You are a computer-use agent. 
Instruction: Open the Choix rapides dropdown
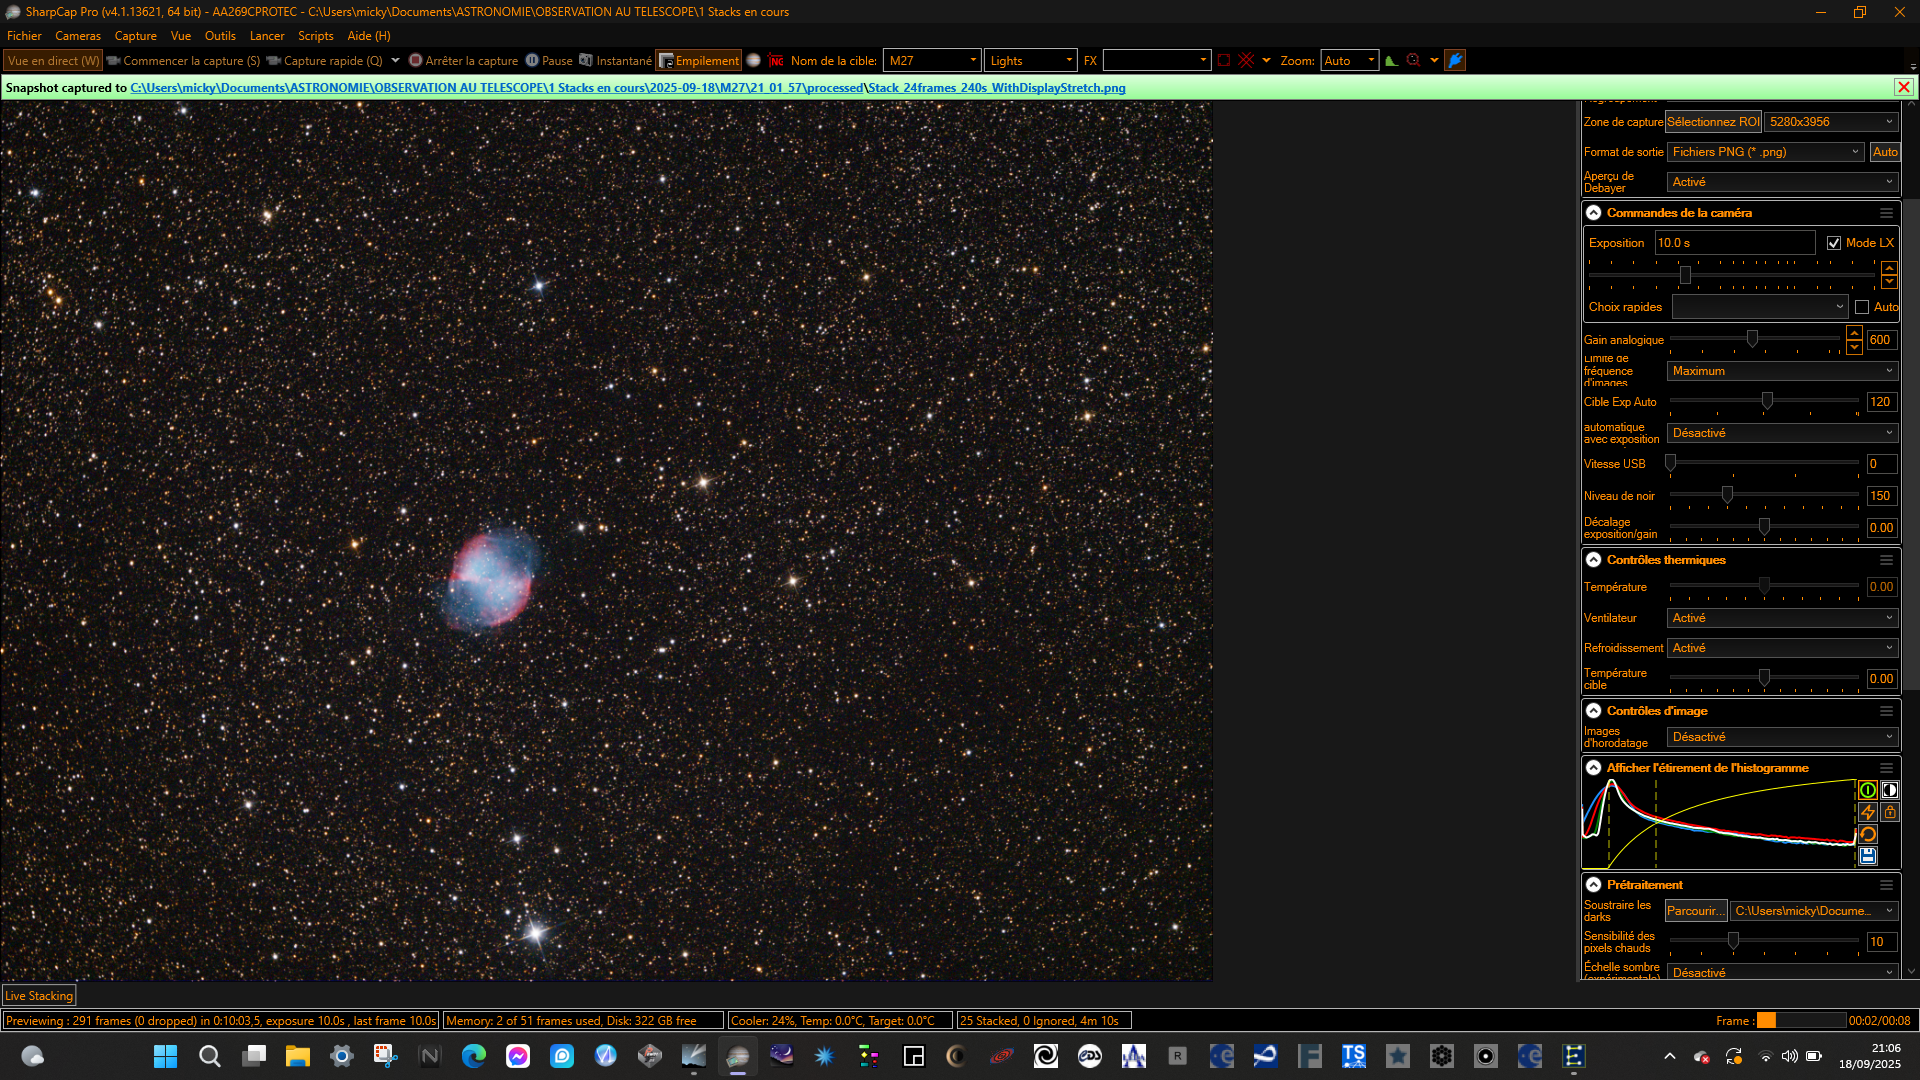point(1759,307)
